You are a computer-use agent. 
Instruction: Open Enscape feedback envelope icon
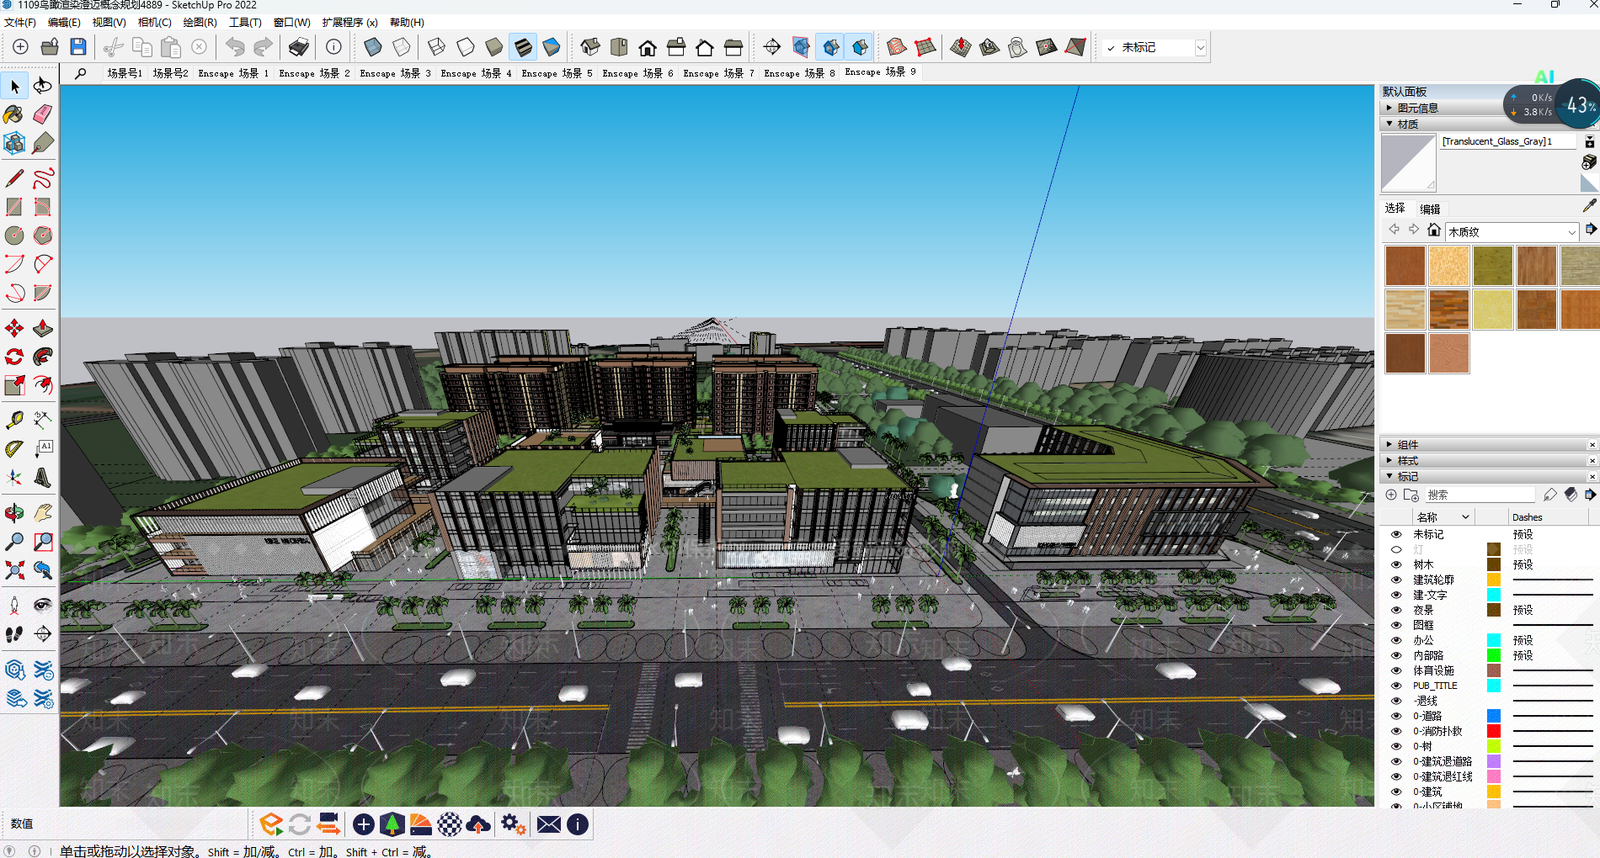[549, 824]
